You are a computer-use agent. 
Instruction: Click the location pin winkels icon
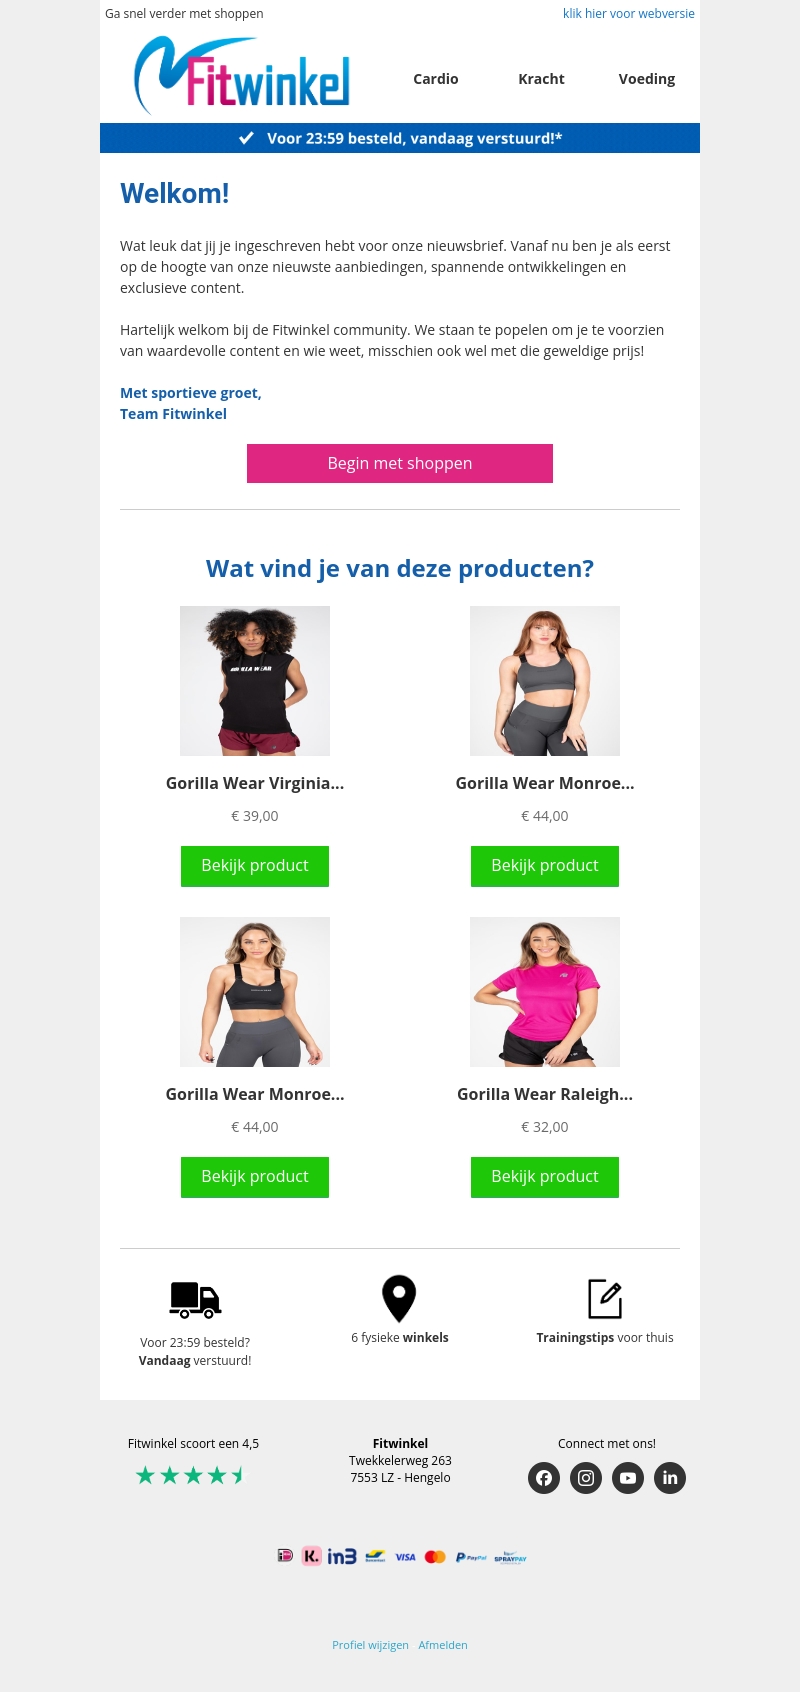click(399, 1298)
